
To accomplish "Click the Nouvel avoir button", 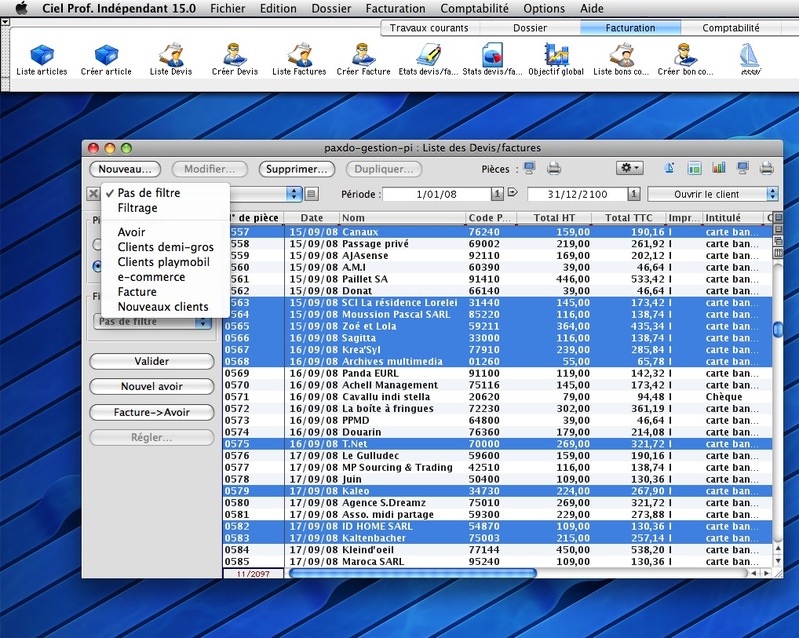I will pyautogui.click(x=152, y=386).
